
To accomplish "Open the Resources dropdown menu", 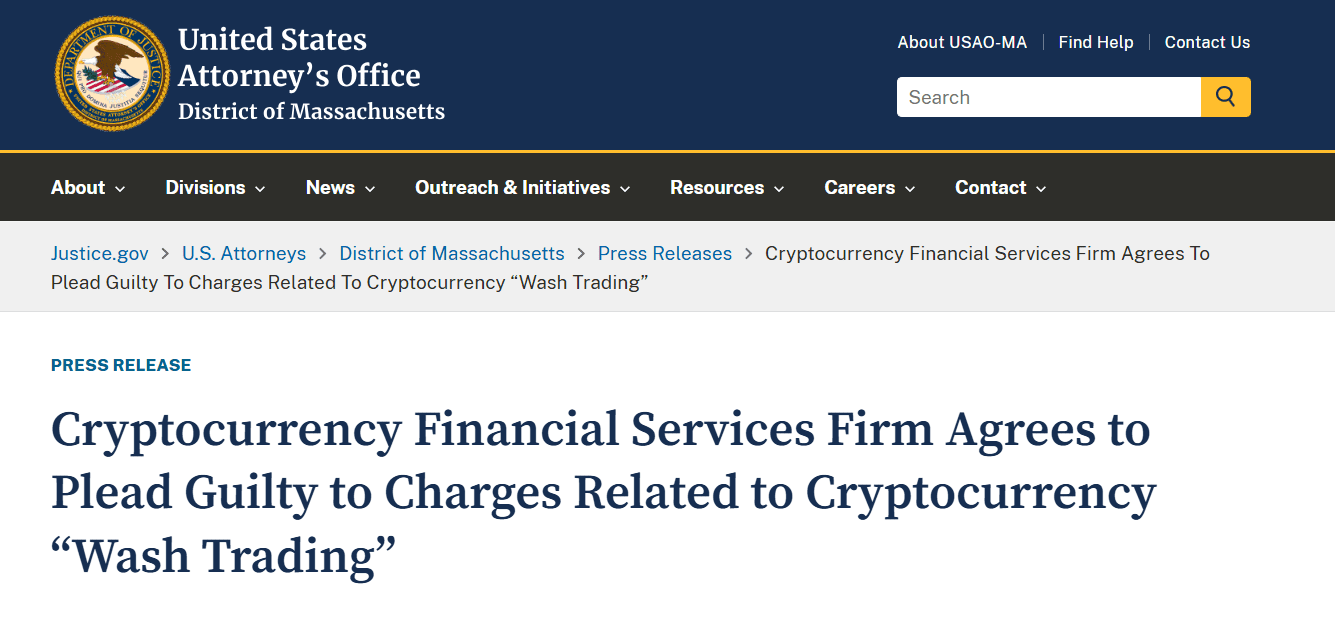I will tap(727, 187).
